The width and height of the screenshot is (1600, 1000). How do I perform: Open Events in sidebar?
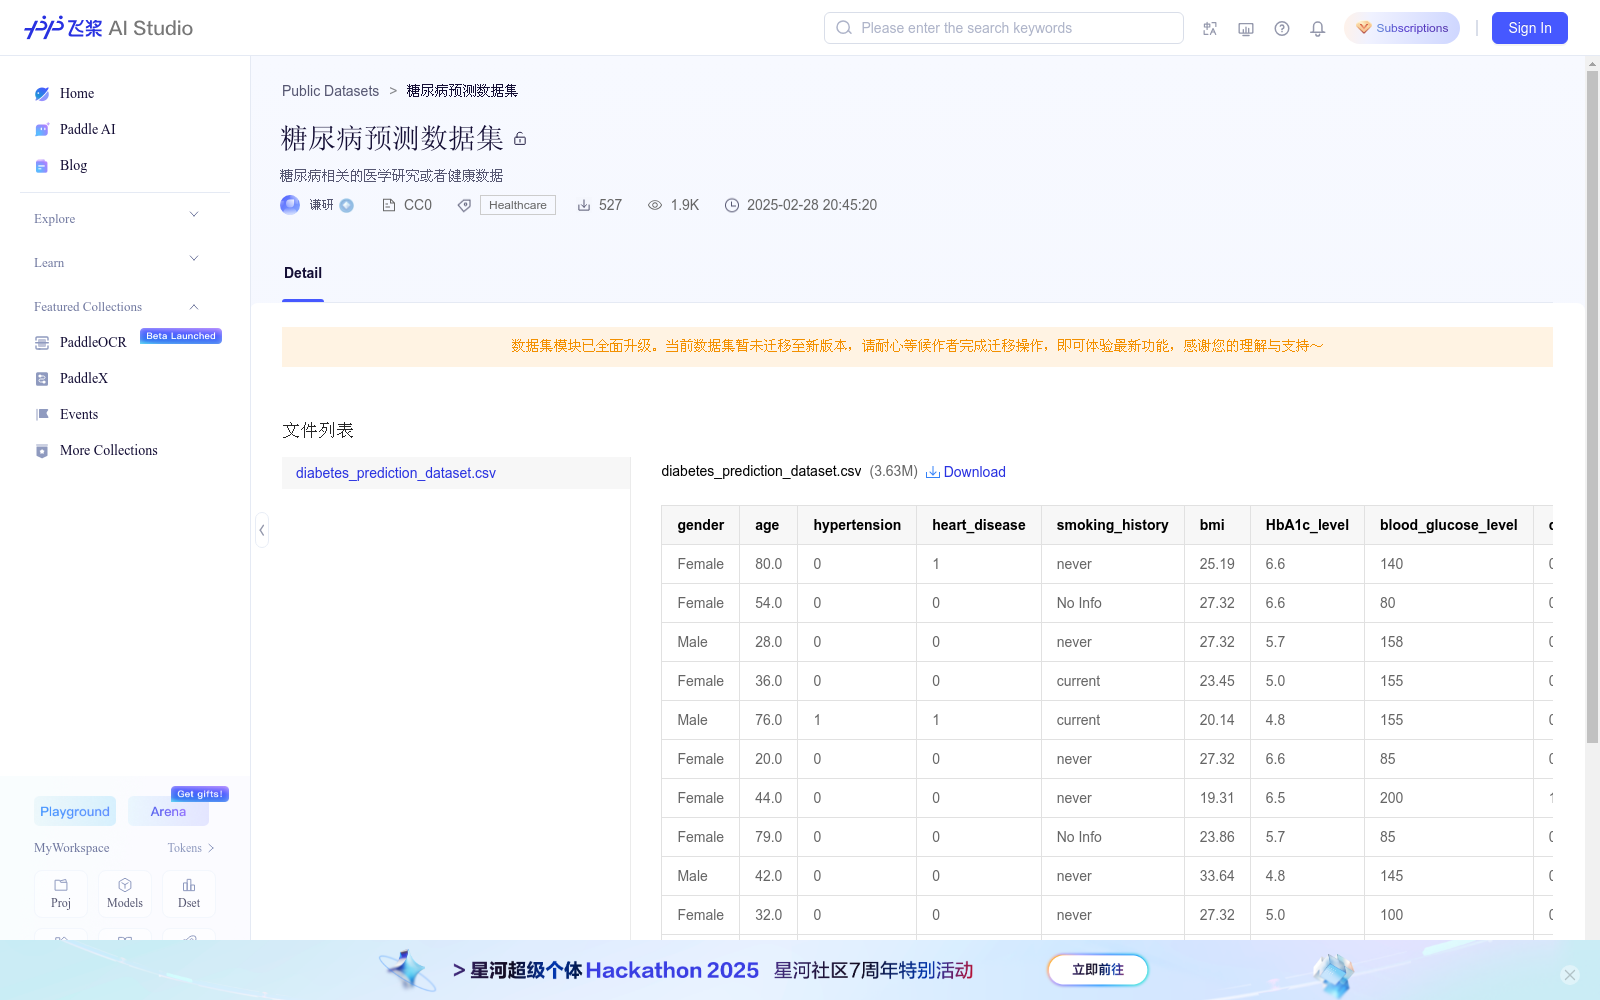[x=79, y=414]
